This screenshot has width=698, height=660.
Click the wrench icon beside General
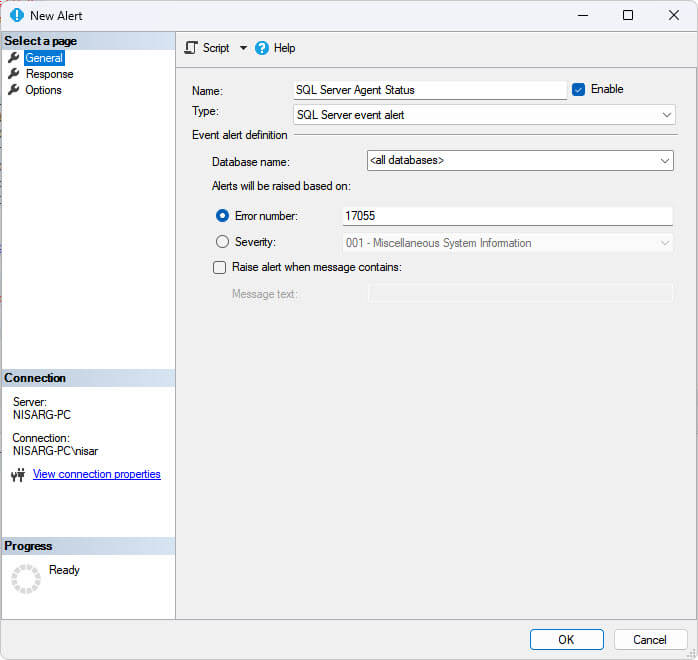coord(14,57)
